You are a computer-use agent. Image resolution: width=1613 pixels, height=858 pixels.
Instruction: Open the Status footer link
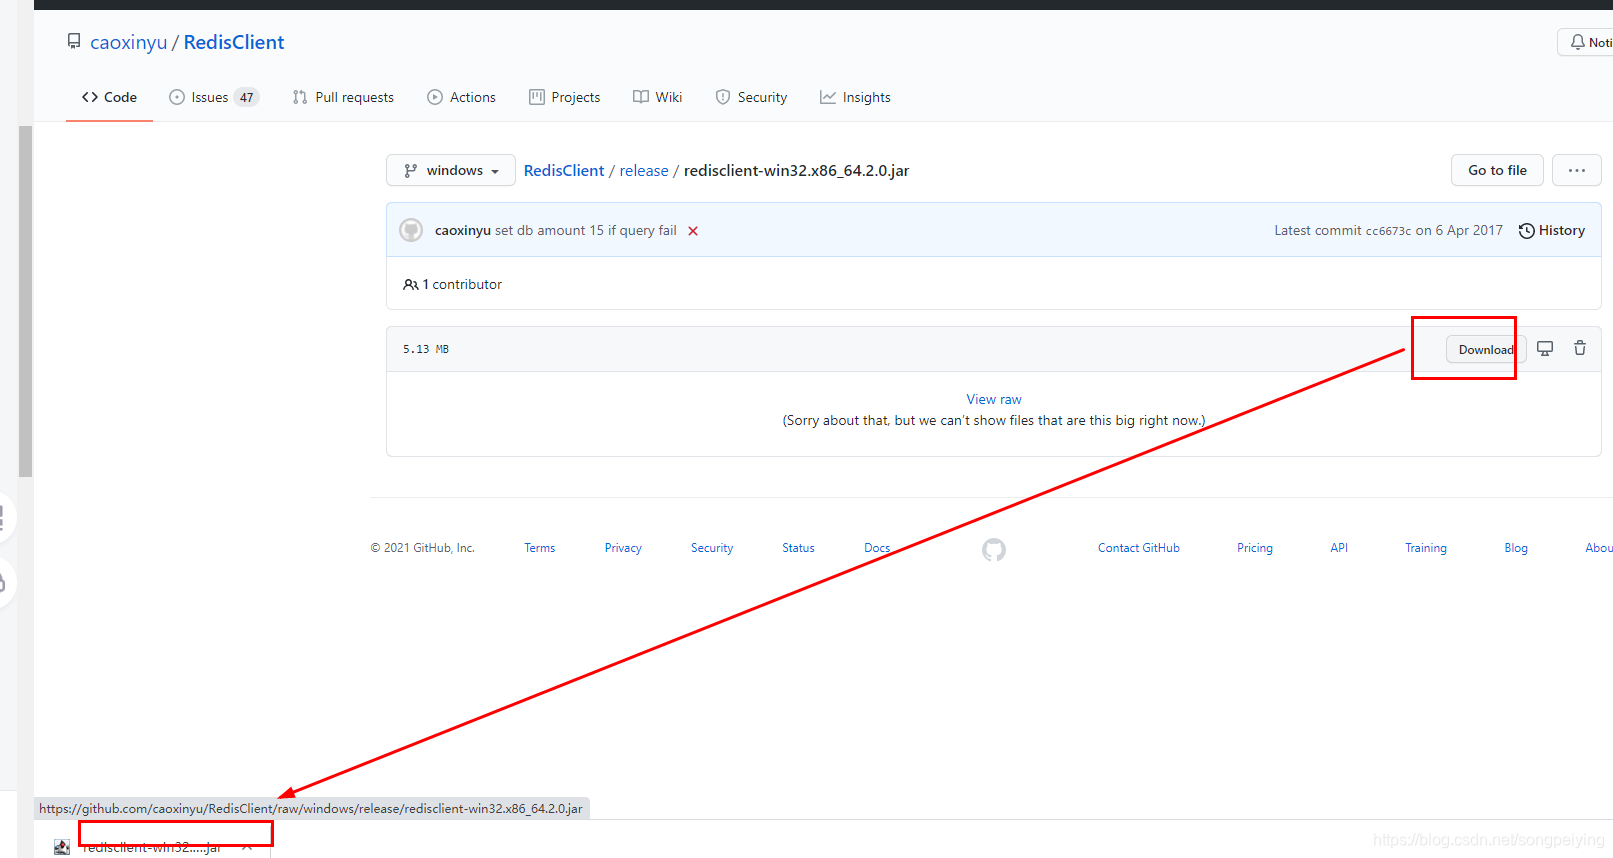tap(798, 548)
